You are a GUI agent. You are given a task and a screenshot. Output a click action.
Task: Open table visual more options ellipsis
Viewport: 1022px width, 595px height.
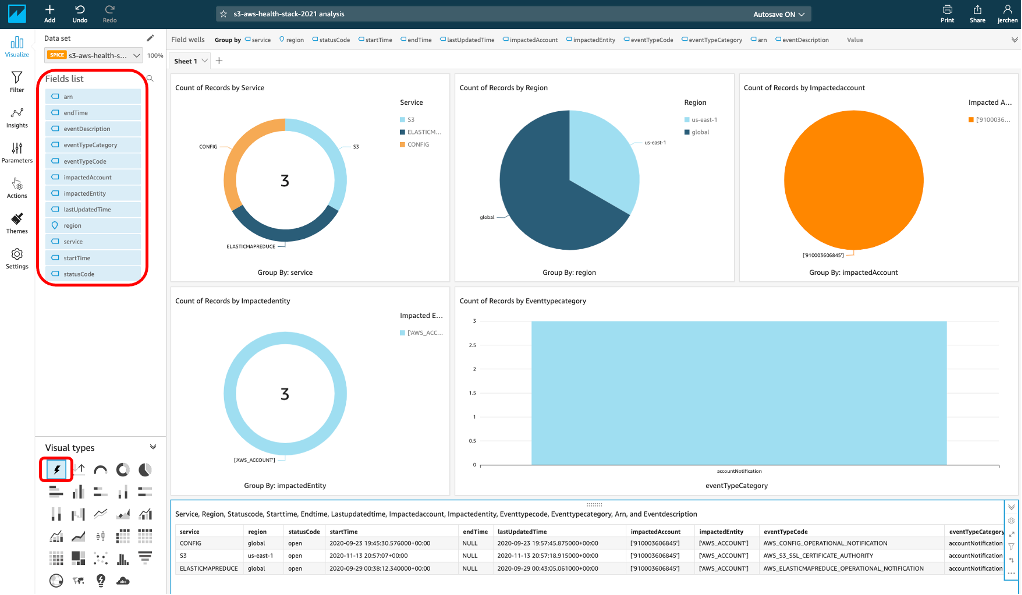[x=1011, y=573]
